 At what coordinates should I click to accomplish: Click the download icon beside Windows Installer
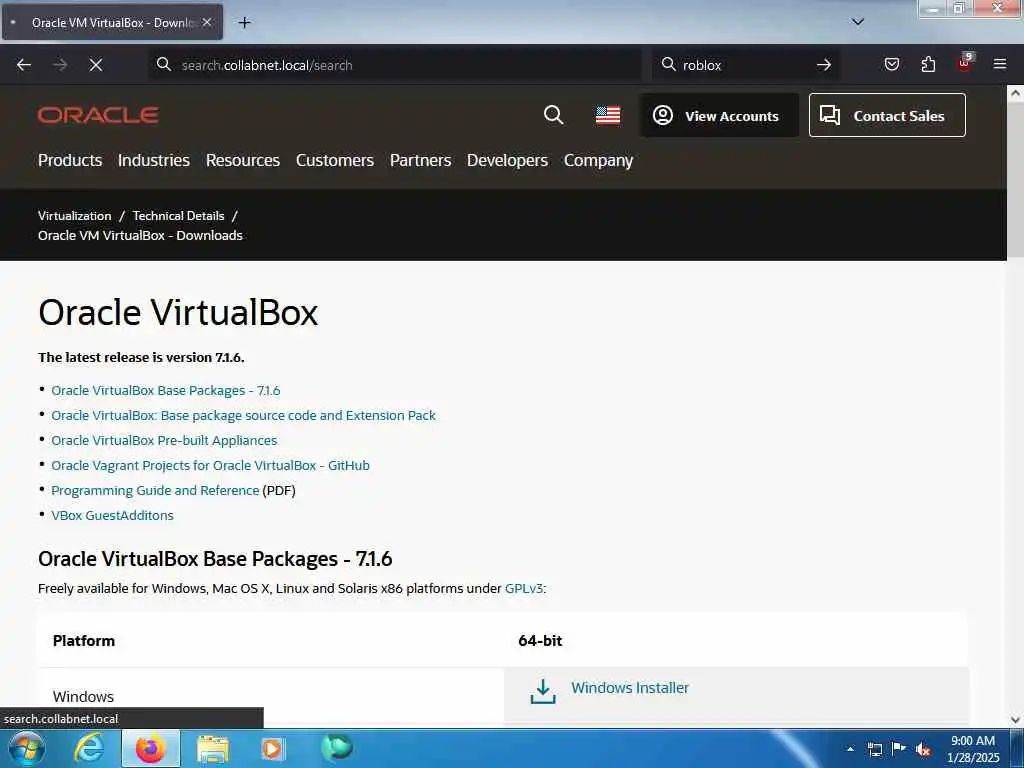(x=543, y=691)
